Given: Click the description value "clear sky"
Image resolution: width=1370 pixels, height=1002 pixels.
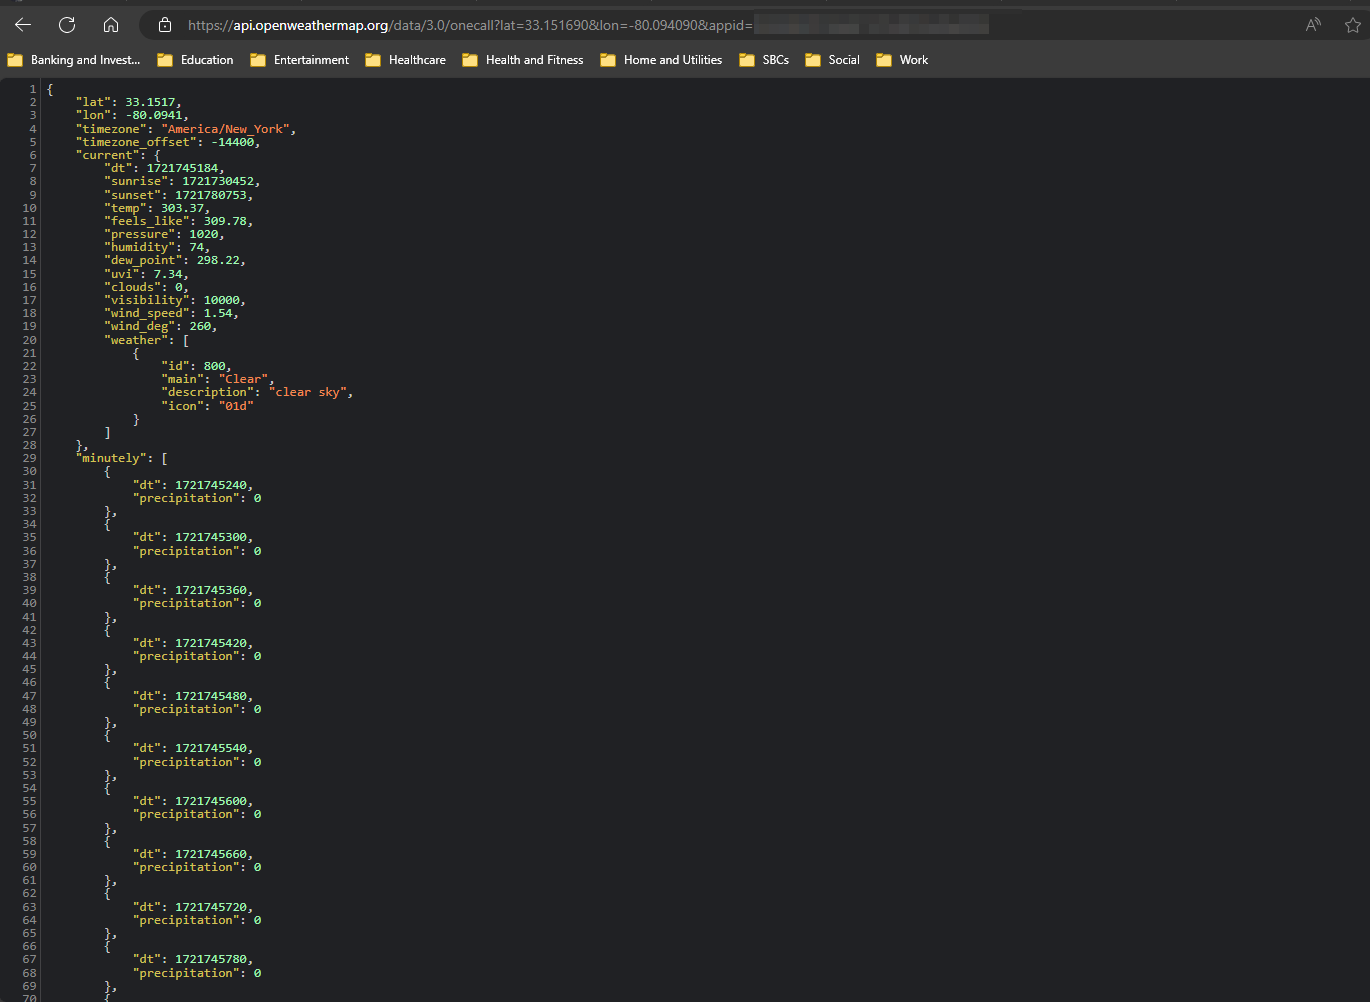Looking at the screenshot, I should point(308,392).
